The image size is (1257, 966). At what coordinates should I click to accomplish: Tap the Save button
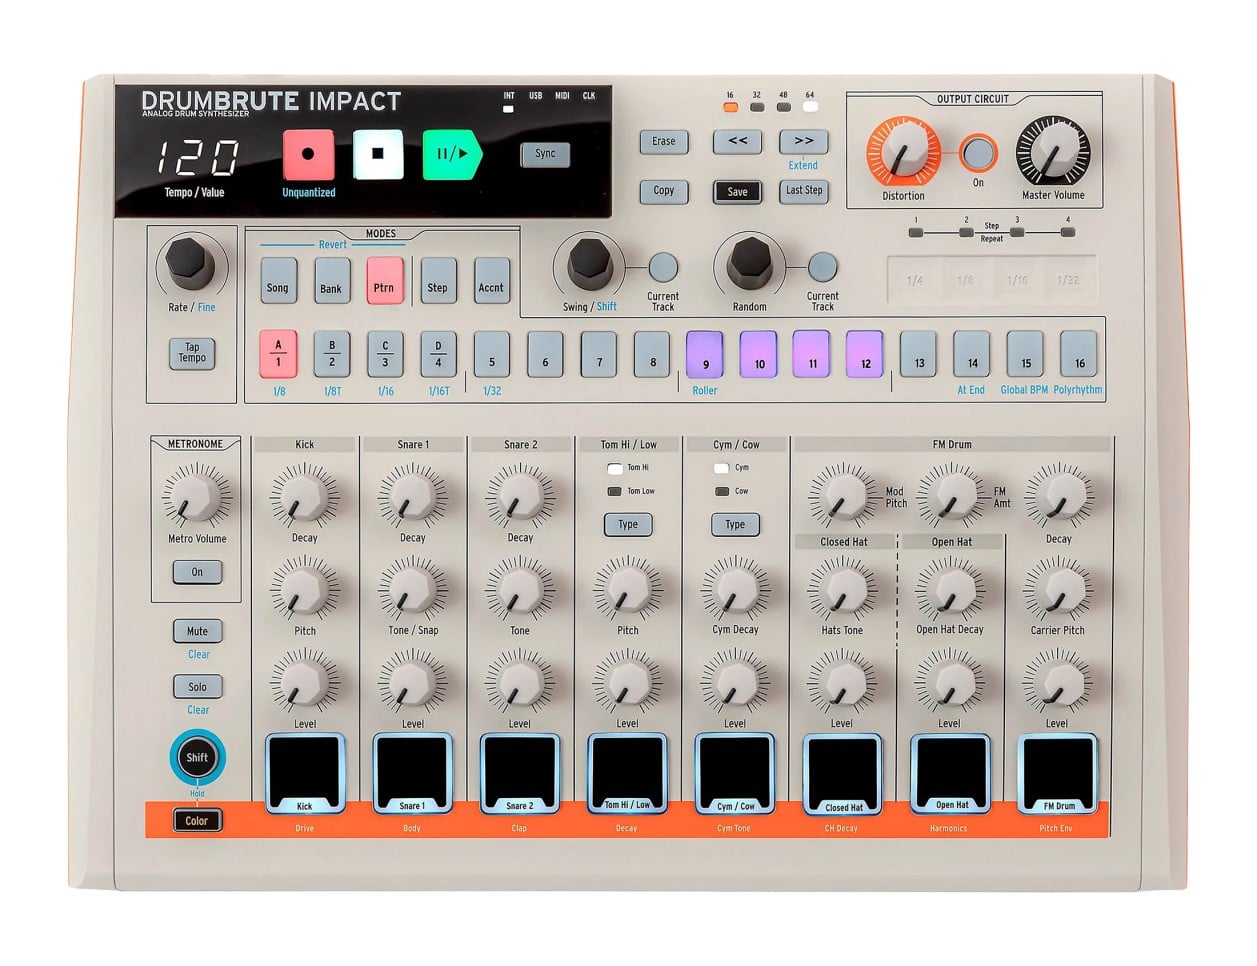738,192
